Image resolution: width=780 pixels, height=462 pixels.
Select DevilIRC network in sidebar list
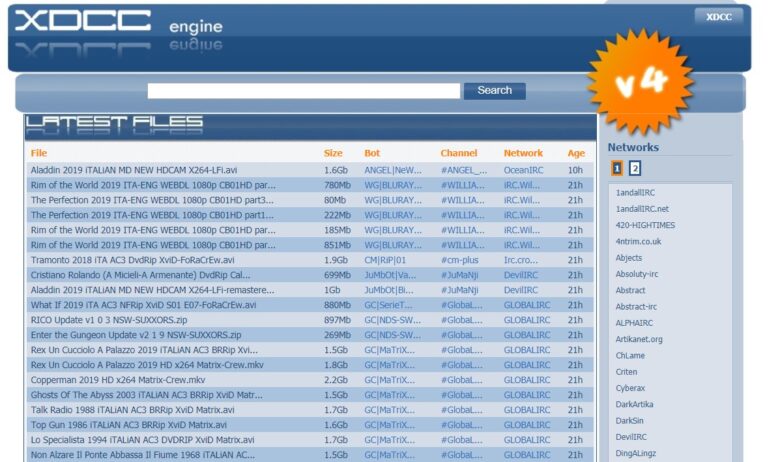631,437
